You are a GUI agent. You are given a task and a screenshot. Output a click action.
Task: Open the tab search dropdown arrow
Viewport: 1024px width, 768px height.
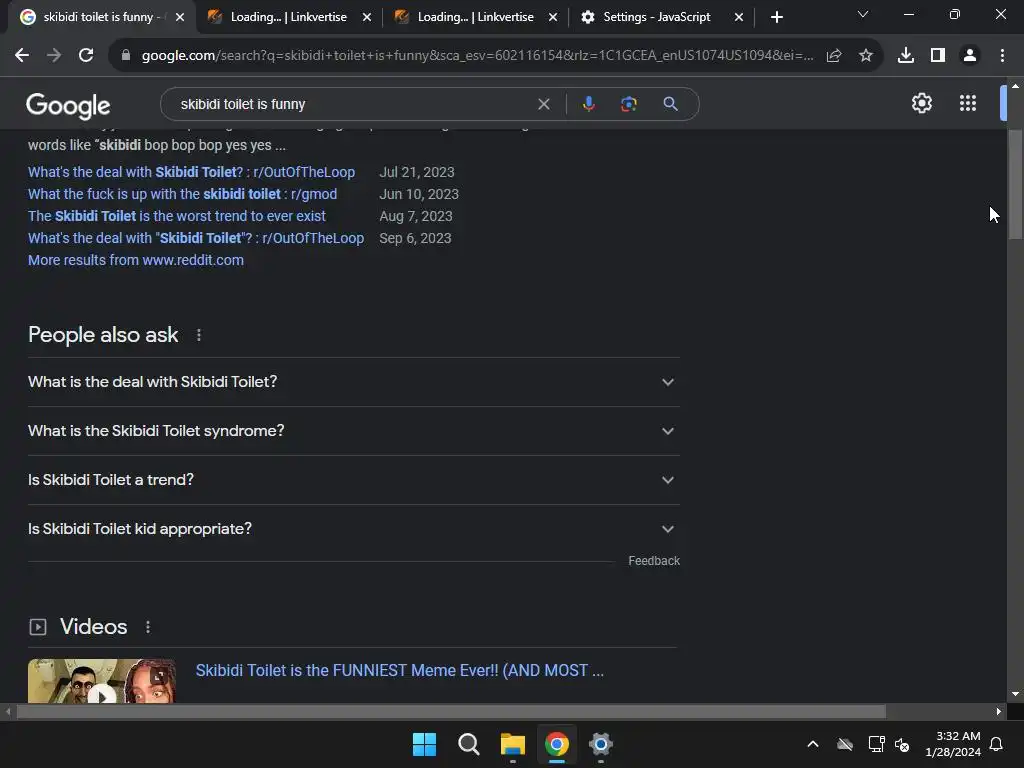[863, 14]
